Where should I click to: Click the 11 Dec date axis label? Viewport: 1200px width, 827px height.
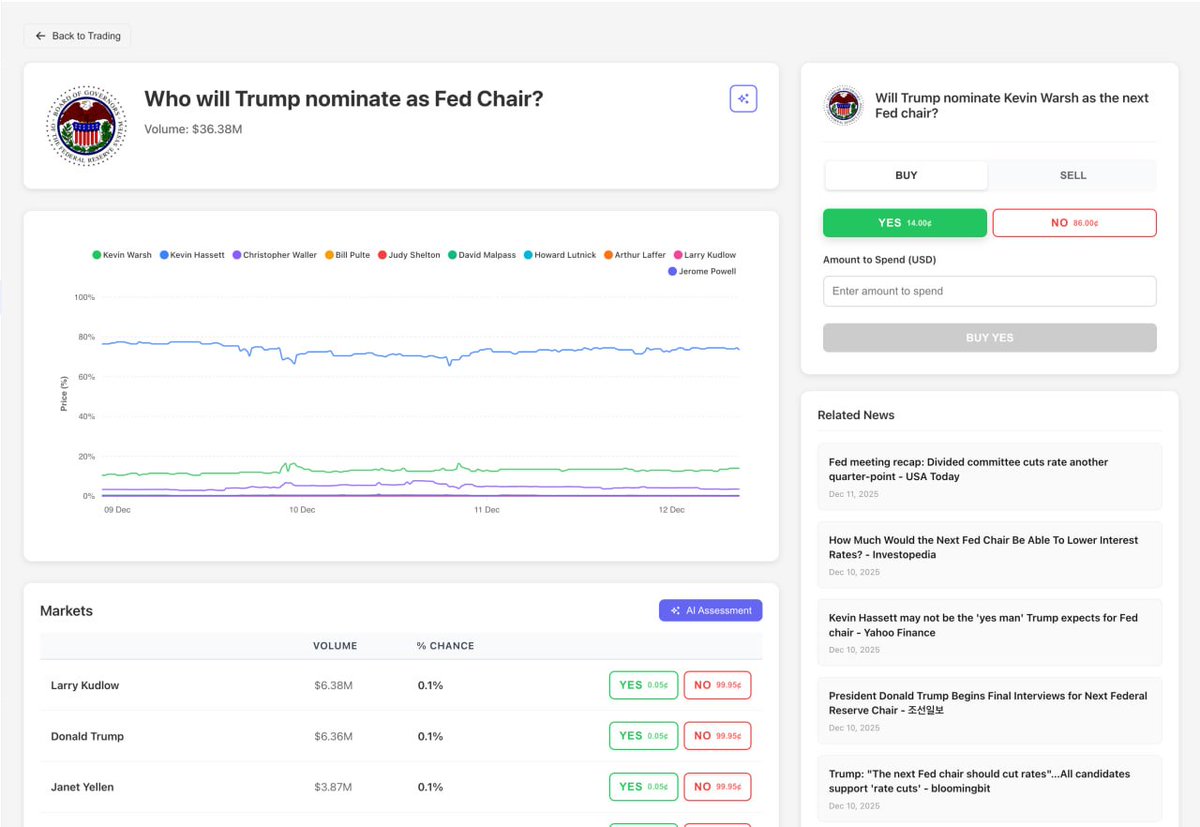487,510
